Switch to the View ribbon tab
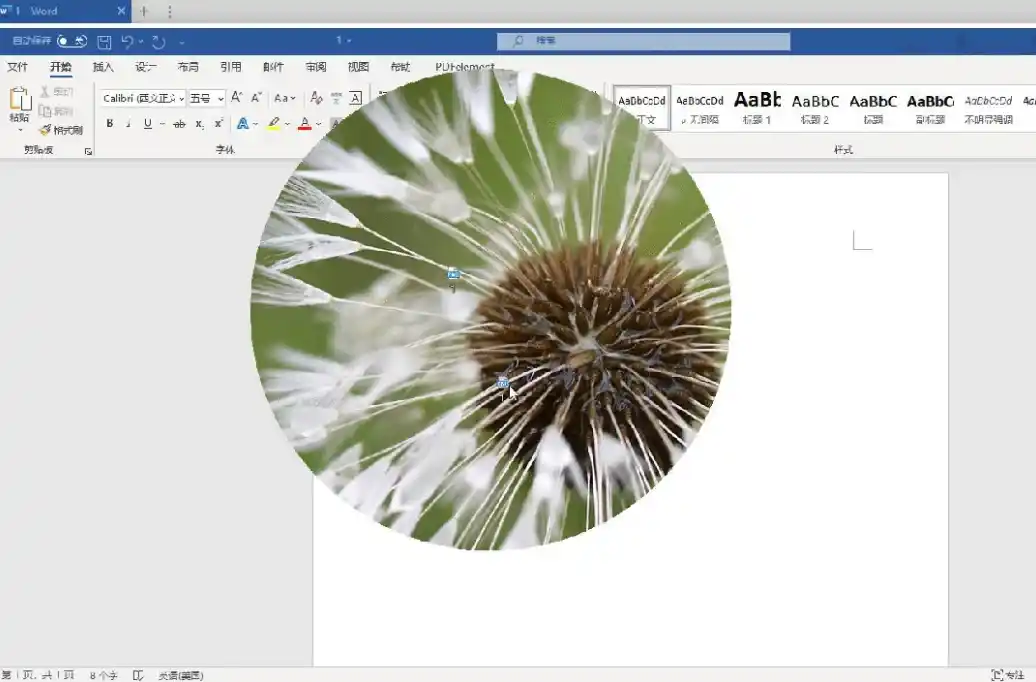The height and width of the screenshot is (682, 1036). 358,67
